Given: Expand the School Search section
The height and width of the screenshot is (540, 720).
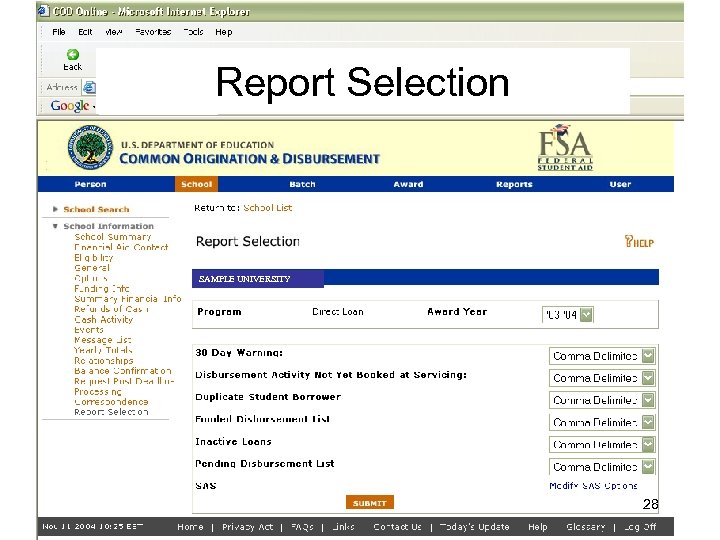Looking at the screenshot, I should coord(96,209).
